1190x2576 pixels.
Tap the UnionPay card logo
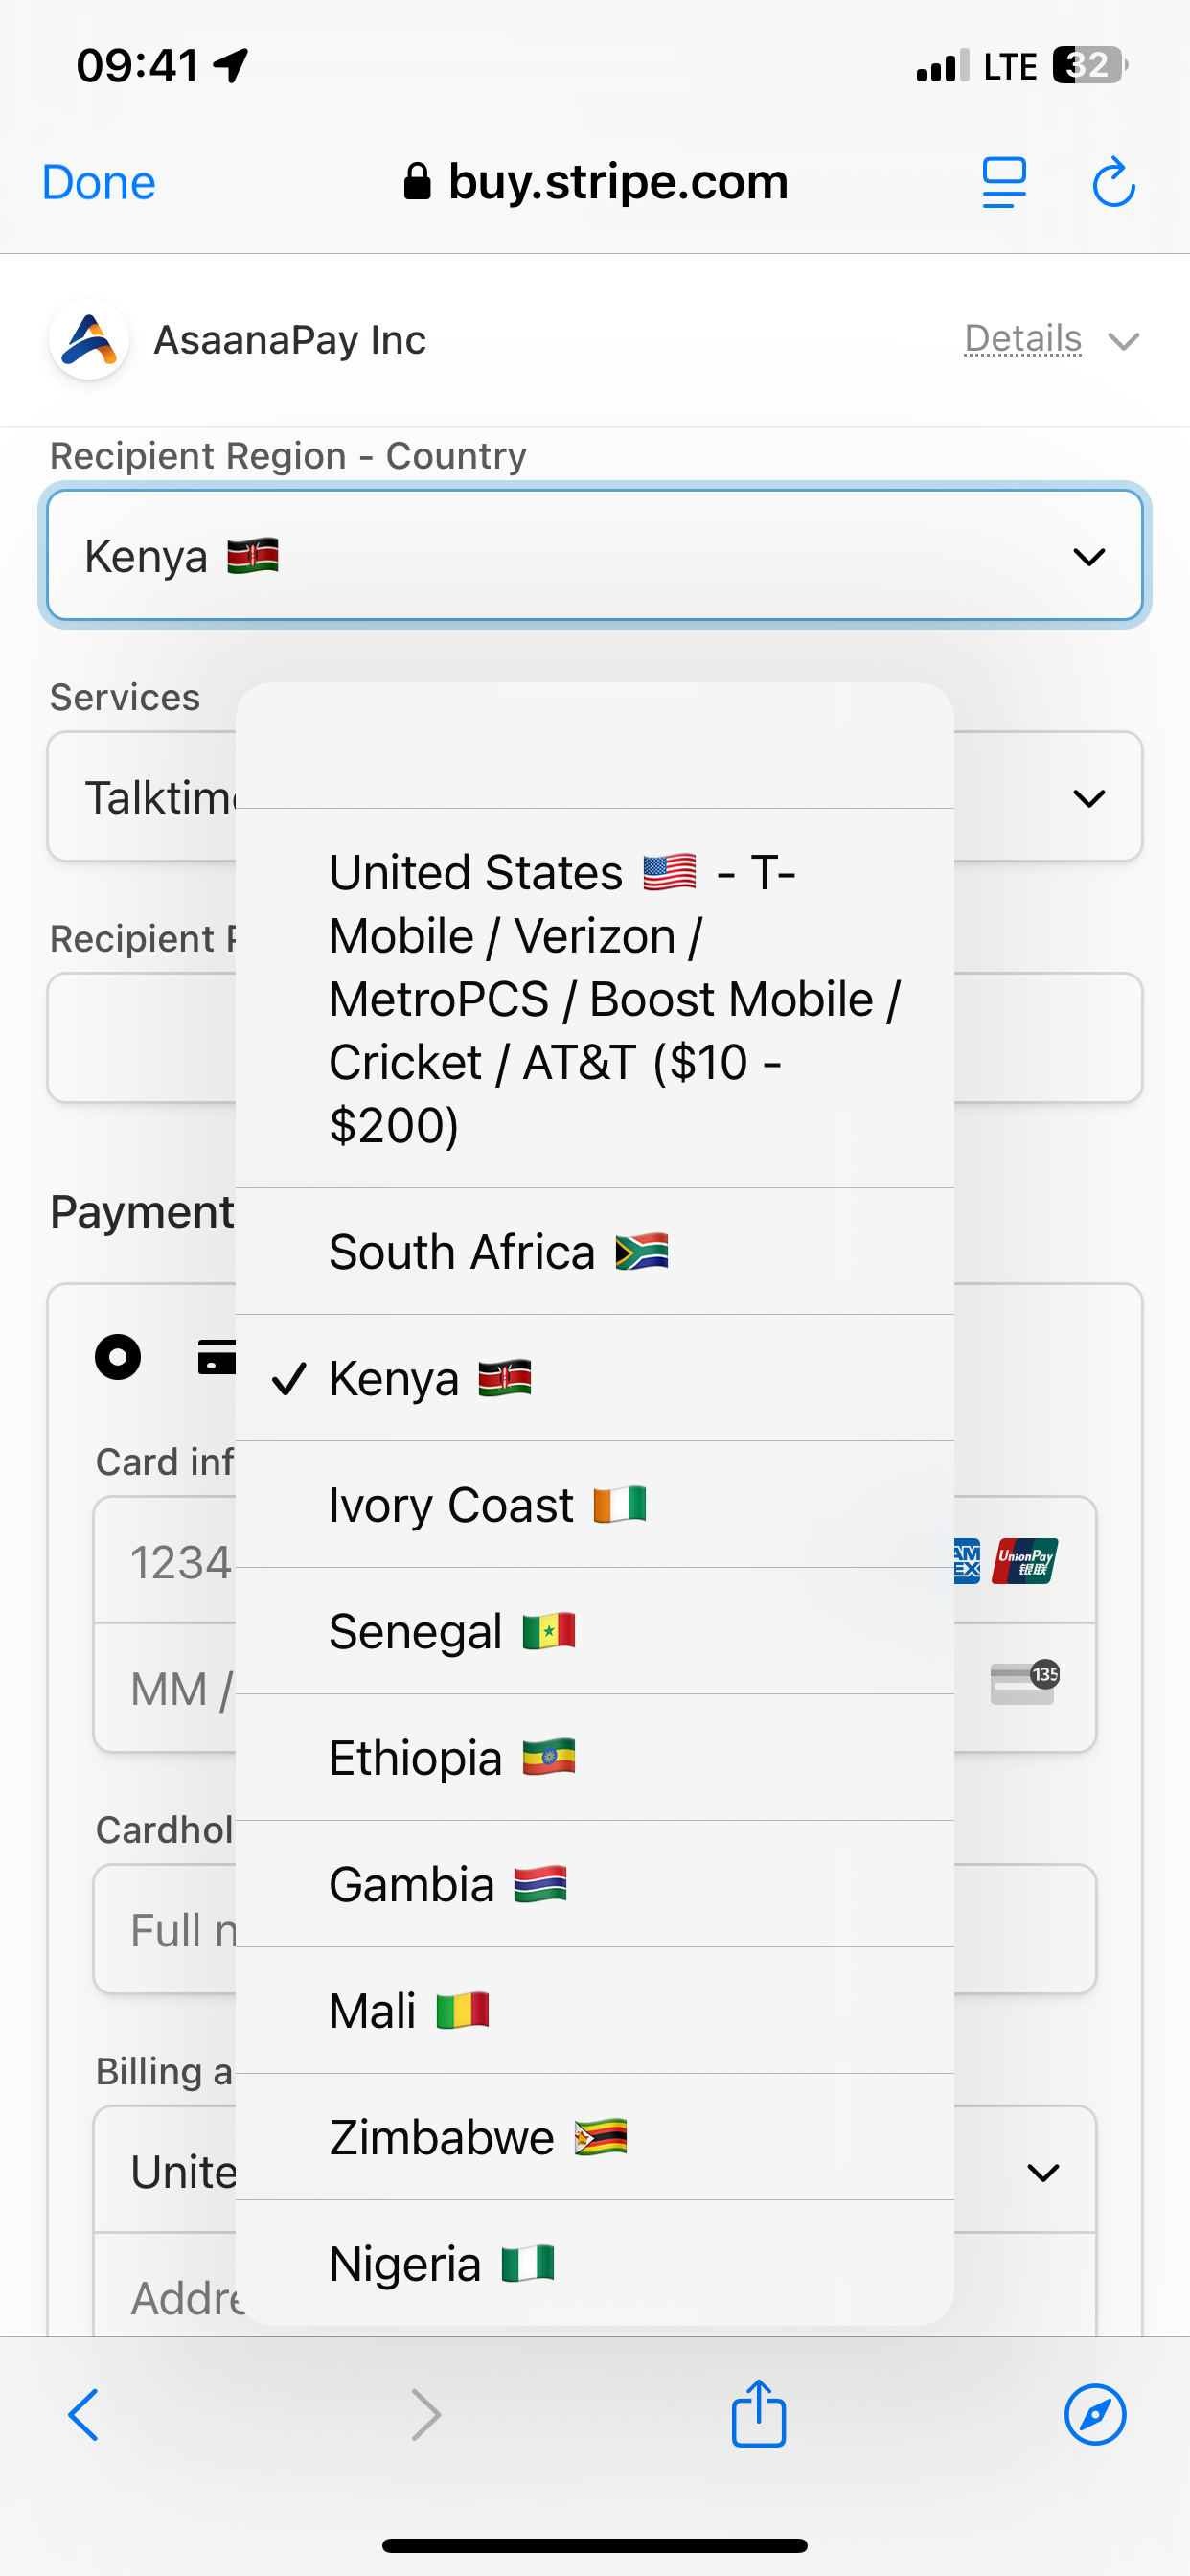click(x=1025, y=1560)
